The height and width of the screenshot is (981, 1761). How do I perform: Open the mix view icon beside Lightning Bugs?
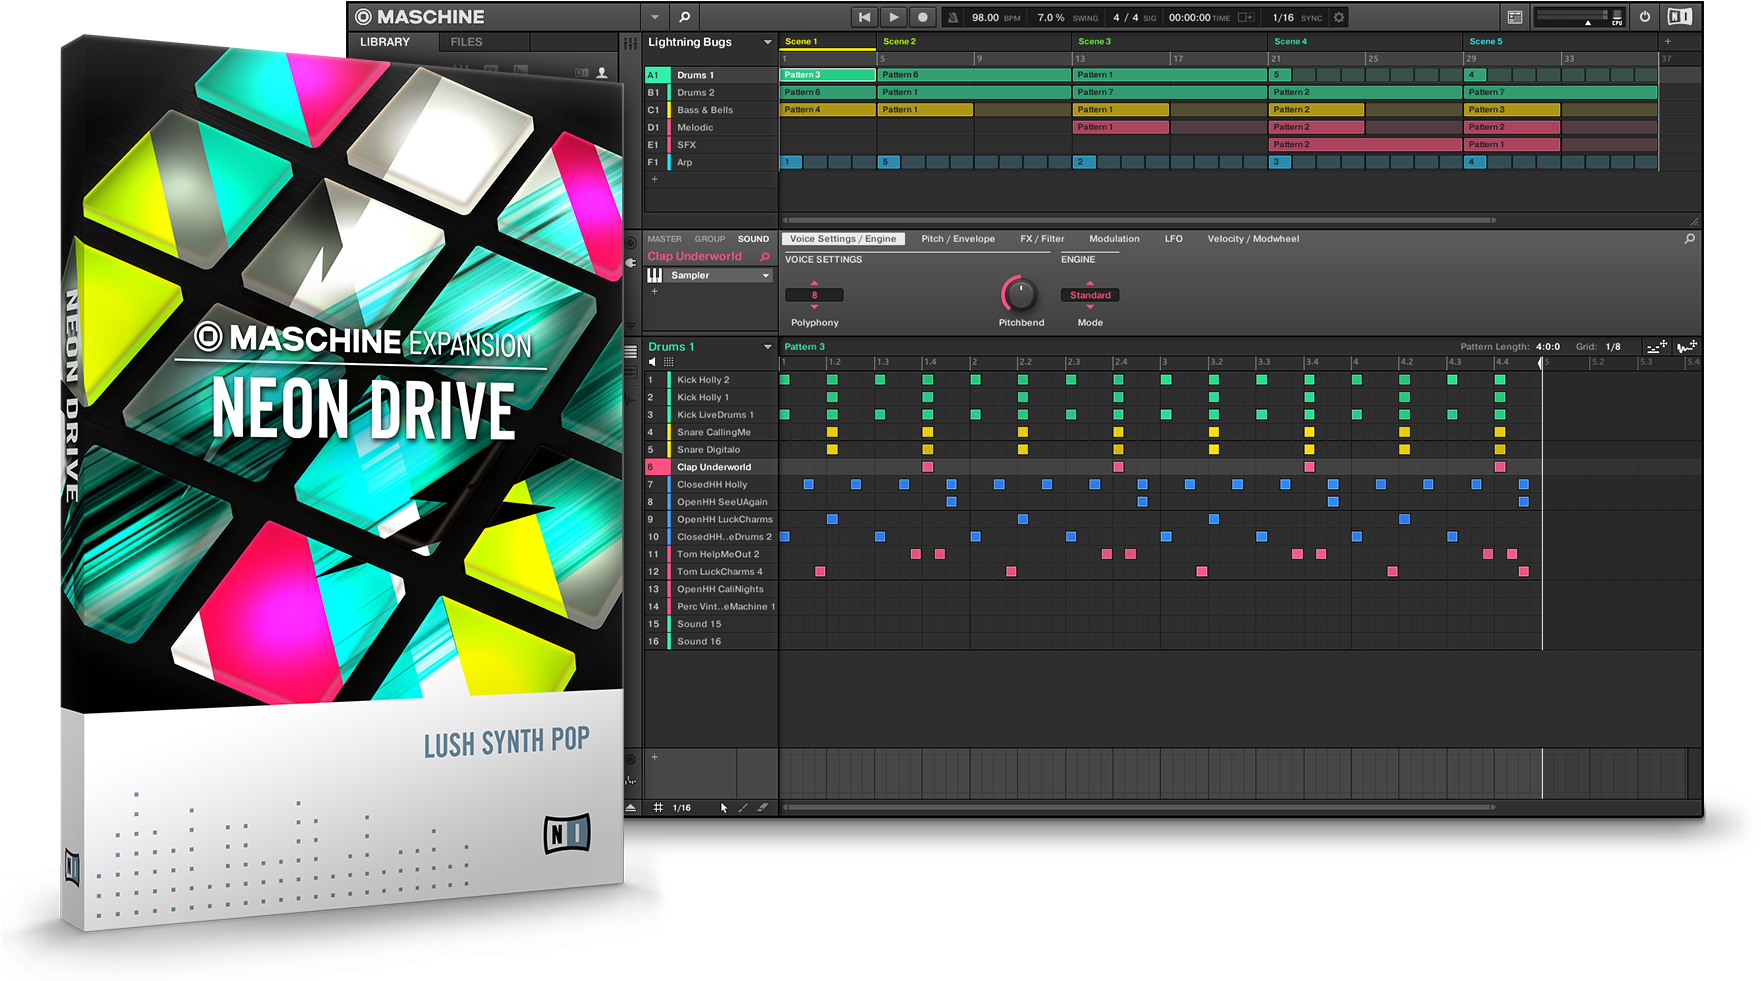[x=630, y=43]
